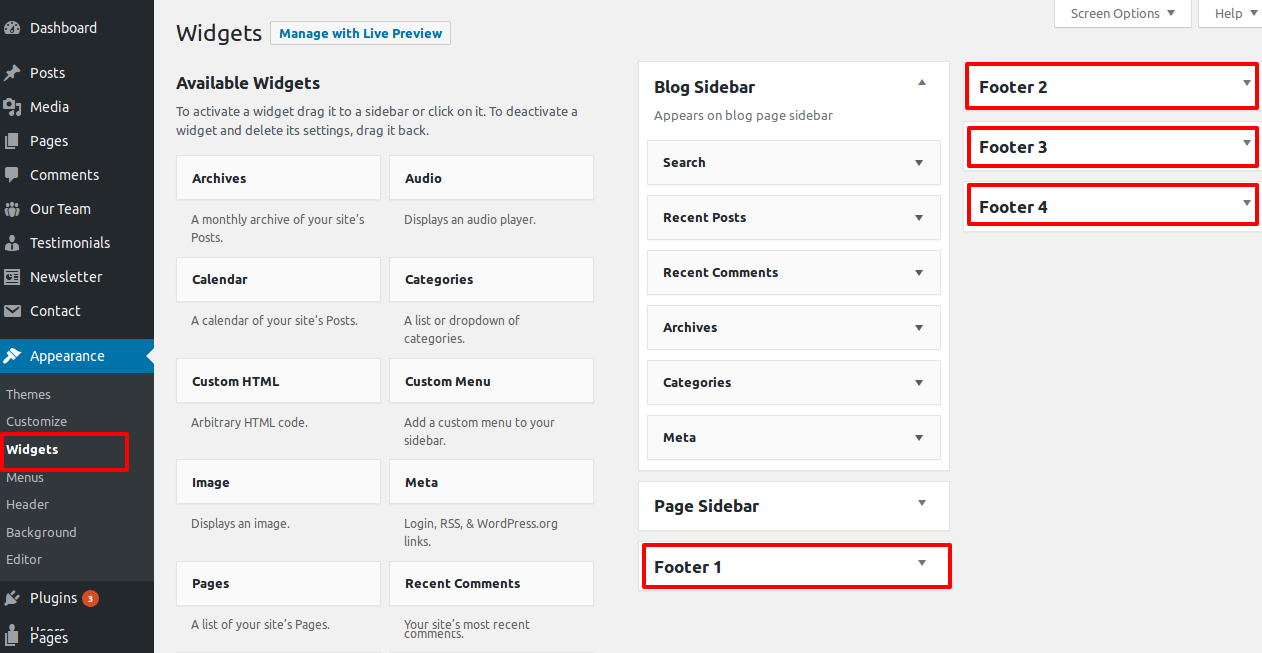The height and width of the screenshot is (653, 1262).
Task: Expand the Footer 3 widget area
Action: coord(1246,143)
